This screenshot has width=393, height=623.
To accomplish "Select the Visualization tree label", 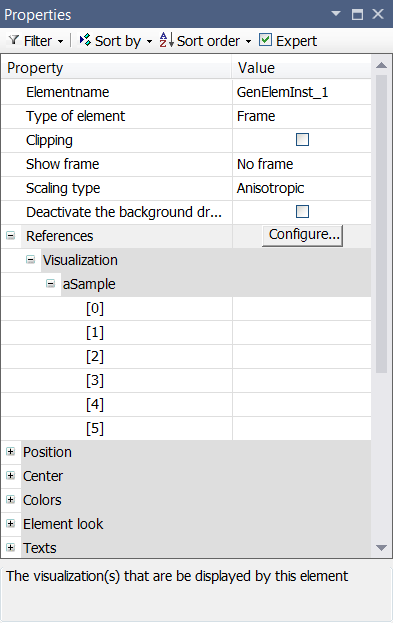I will 80,260.
